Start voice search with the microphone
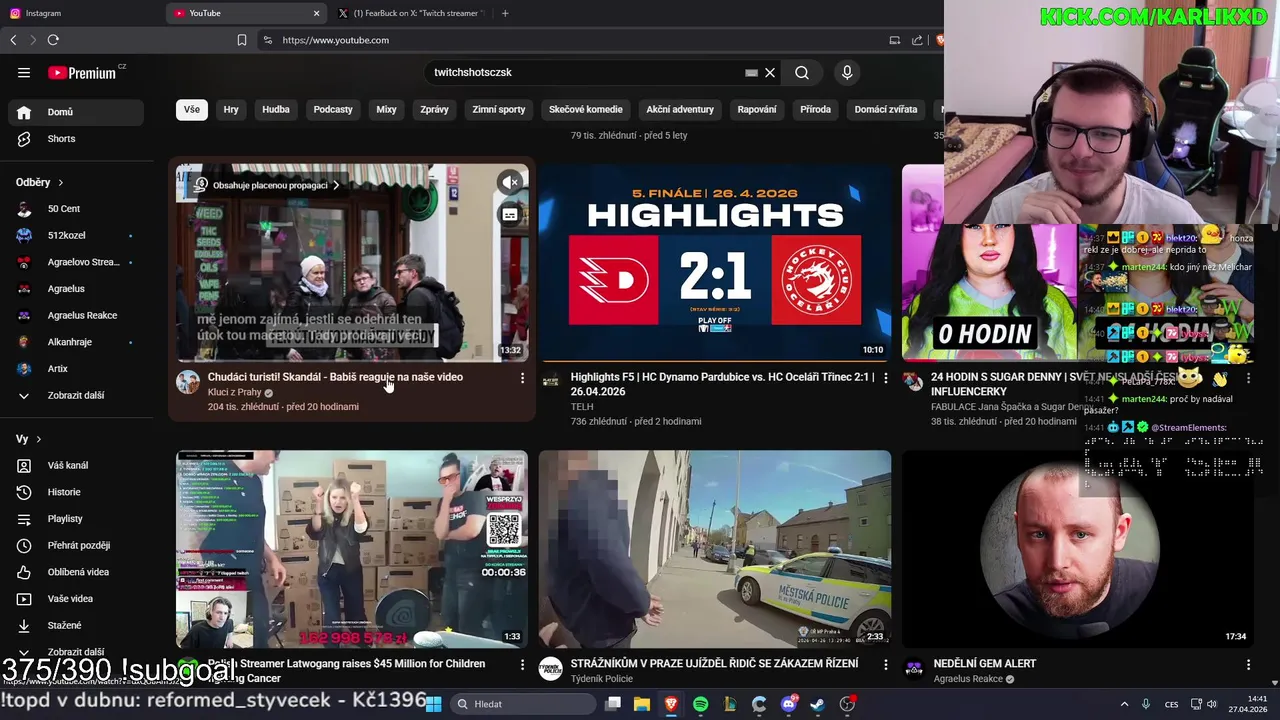Image resolution: width=1280 pixels, height=720 pixels. 847,72
